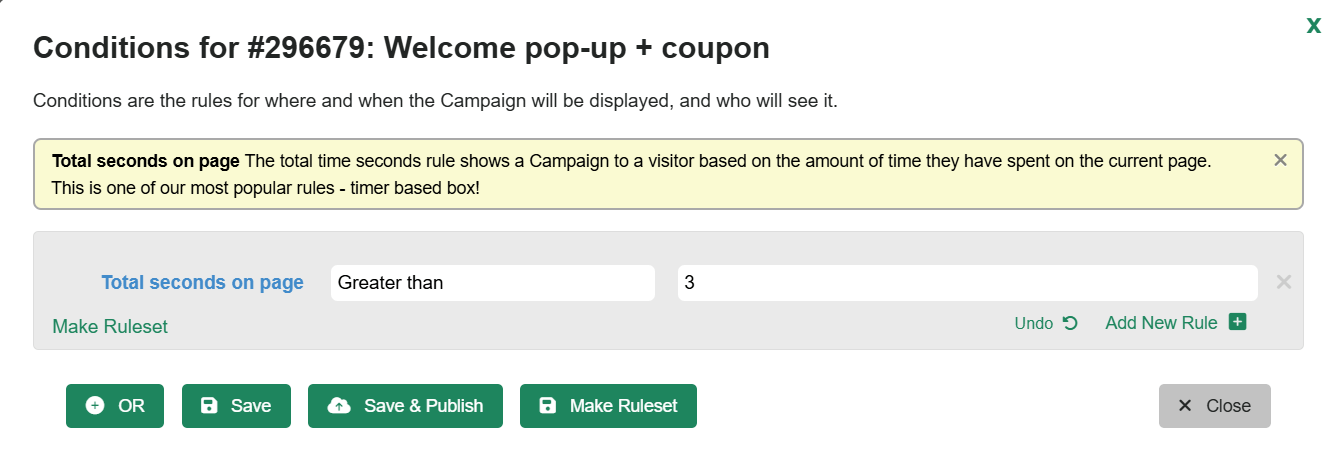
Task: Click the circled plus icon on OR button
Action: (95, 406)
